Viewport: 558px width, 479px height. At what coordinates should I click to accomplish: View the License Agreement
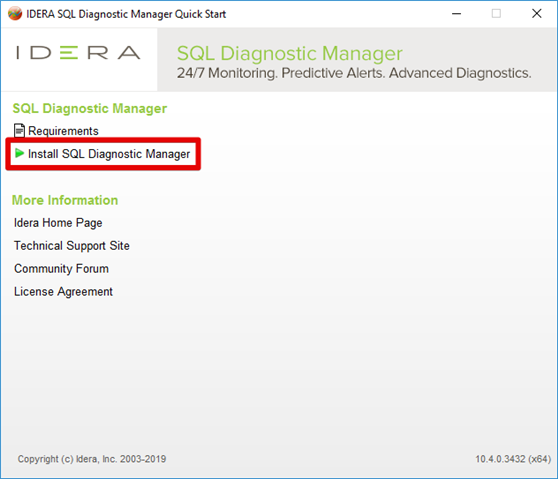tap(63, 292)
